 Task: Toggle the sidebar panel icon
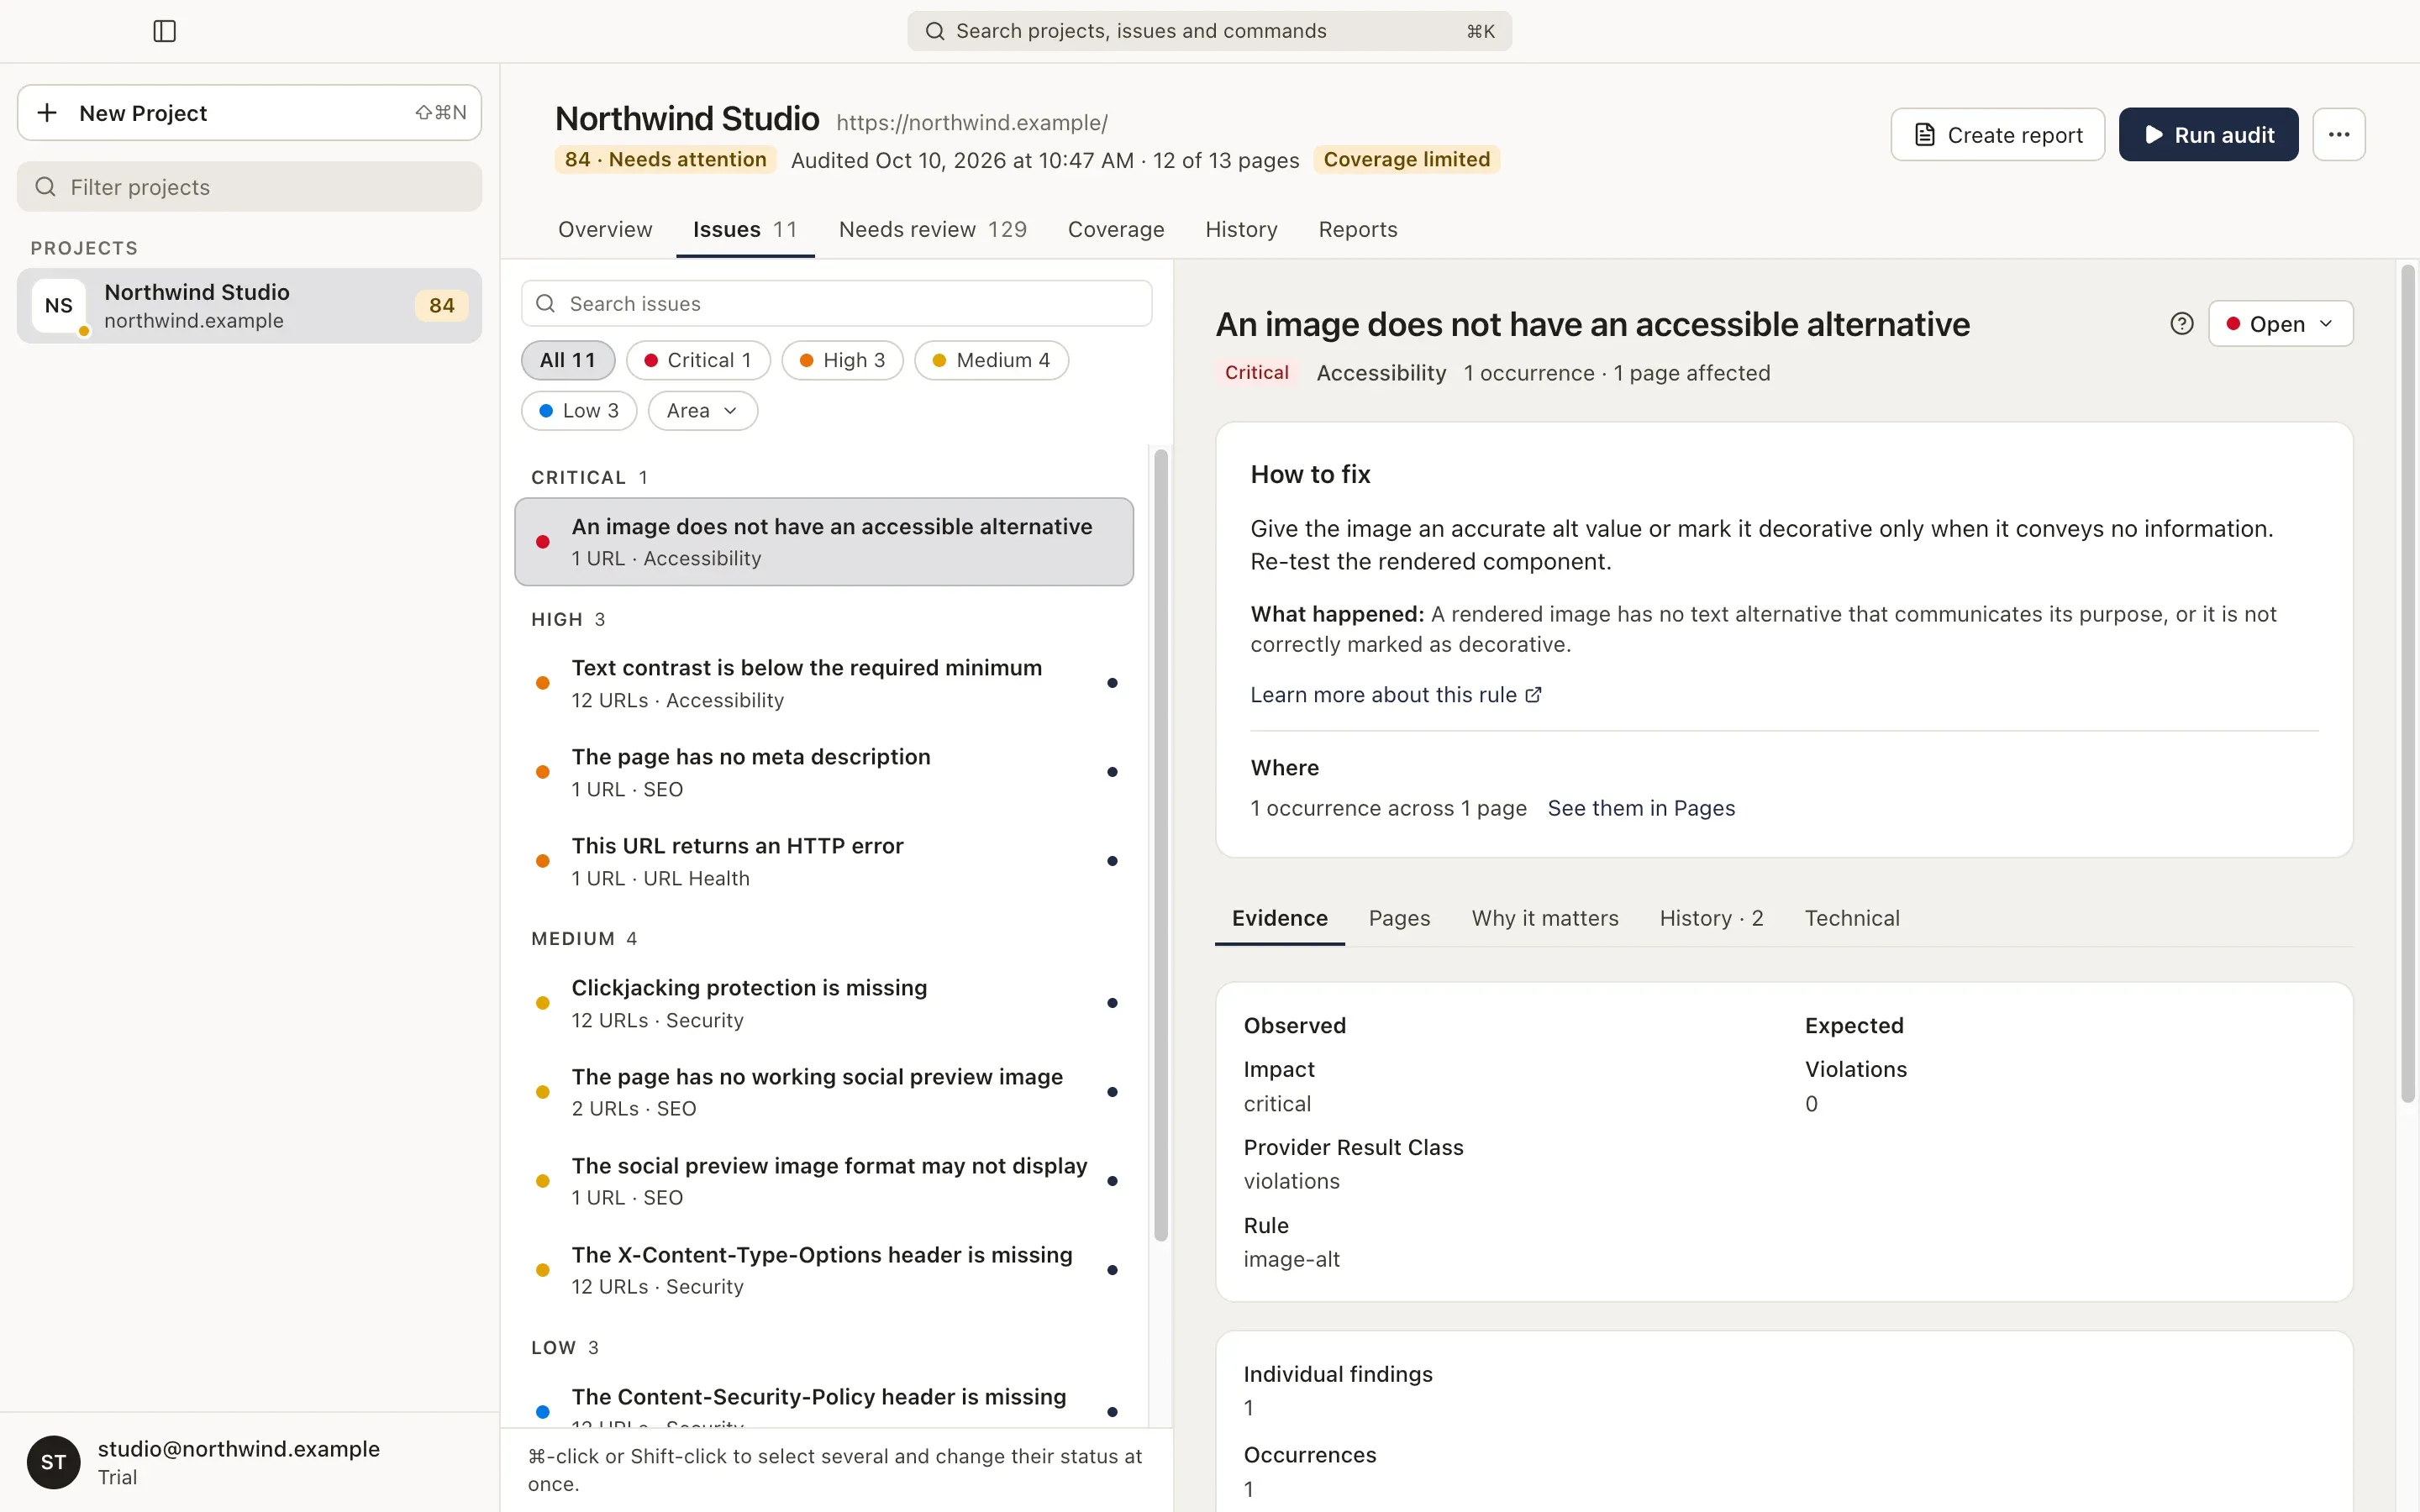tap(165, 31)
